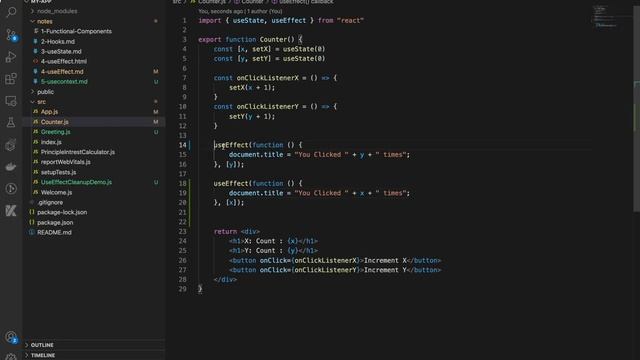Click 'Increment Y' button text in code

[385, 270]
